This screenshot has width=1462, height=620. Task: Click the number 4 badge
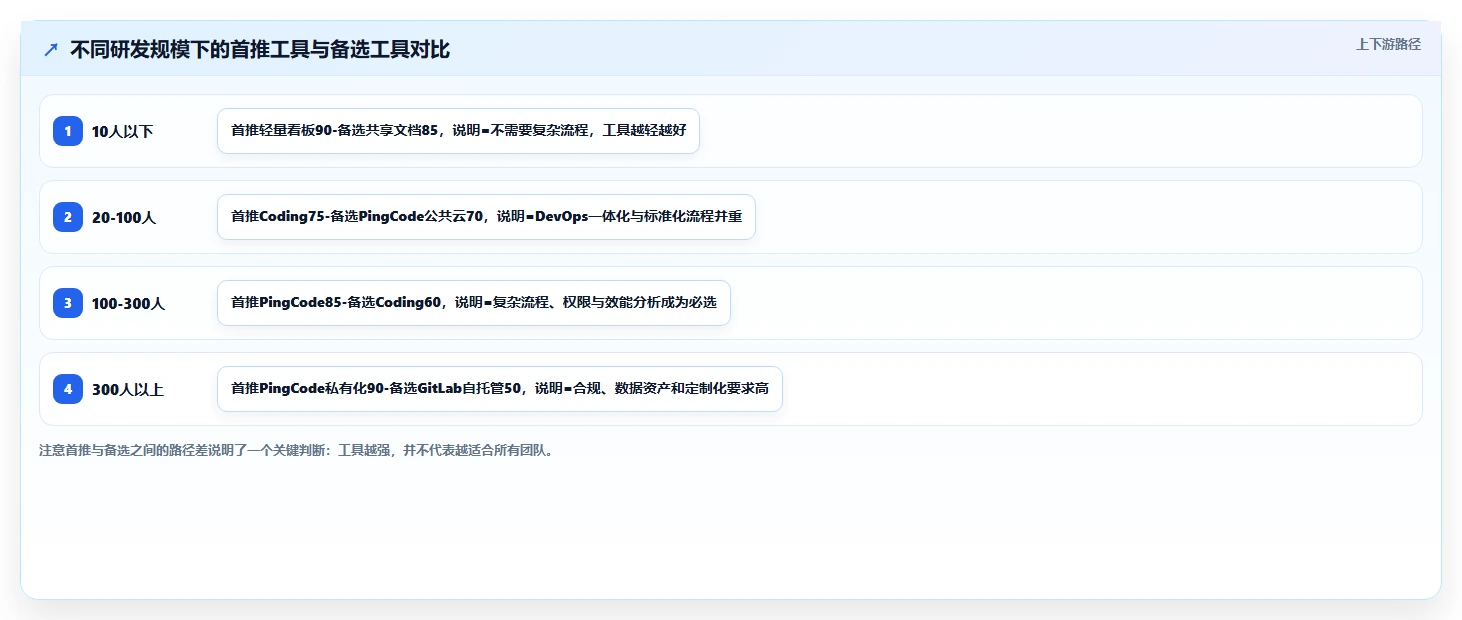click(x=68, y=388)
